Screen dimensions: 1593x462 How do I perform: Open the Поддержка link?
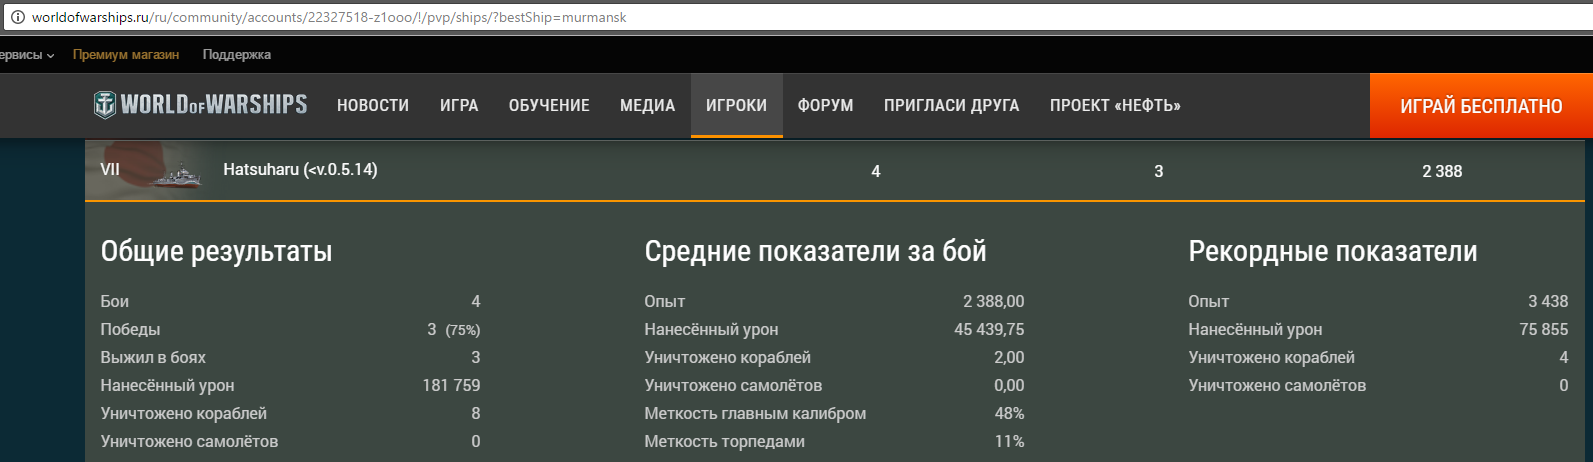pos(237,55)
